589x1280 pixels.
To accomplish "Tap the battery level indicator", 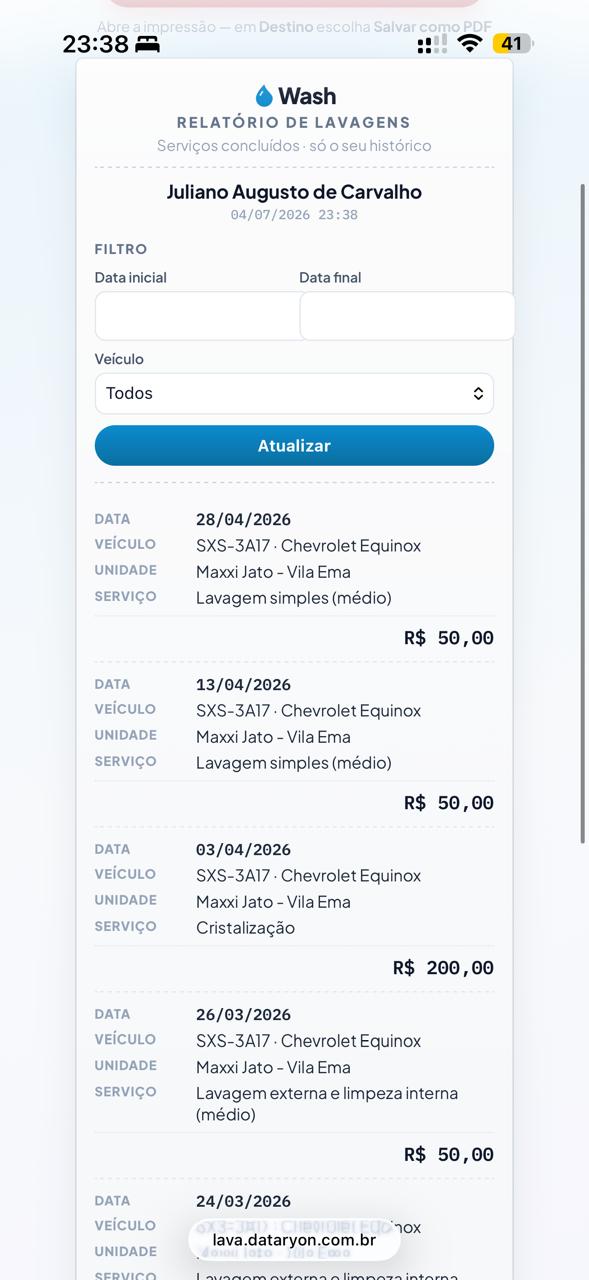I will [513, 43].
